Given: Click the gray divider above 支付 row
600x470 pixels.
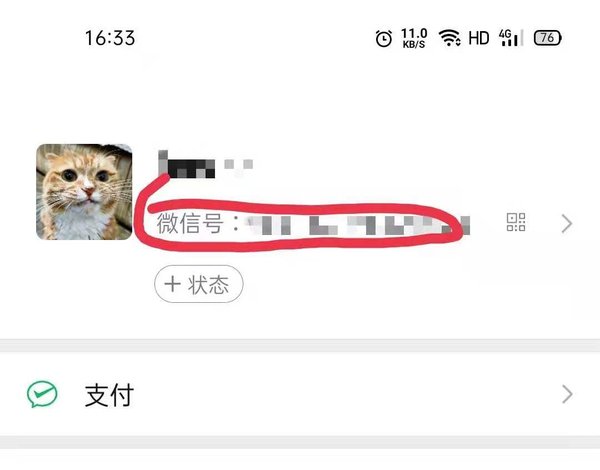Looking at the screenshot, I should pyautogui.click(x=300, y=346).
